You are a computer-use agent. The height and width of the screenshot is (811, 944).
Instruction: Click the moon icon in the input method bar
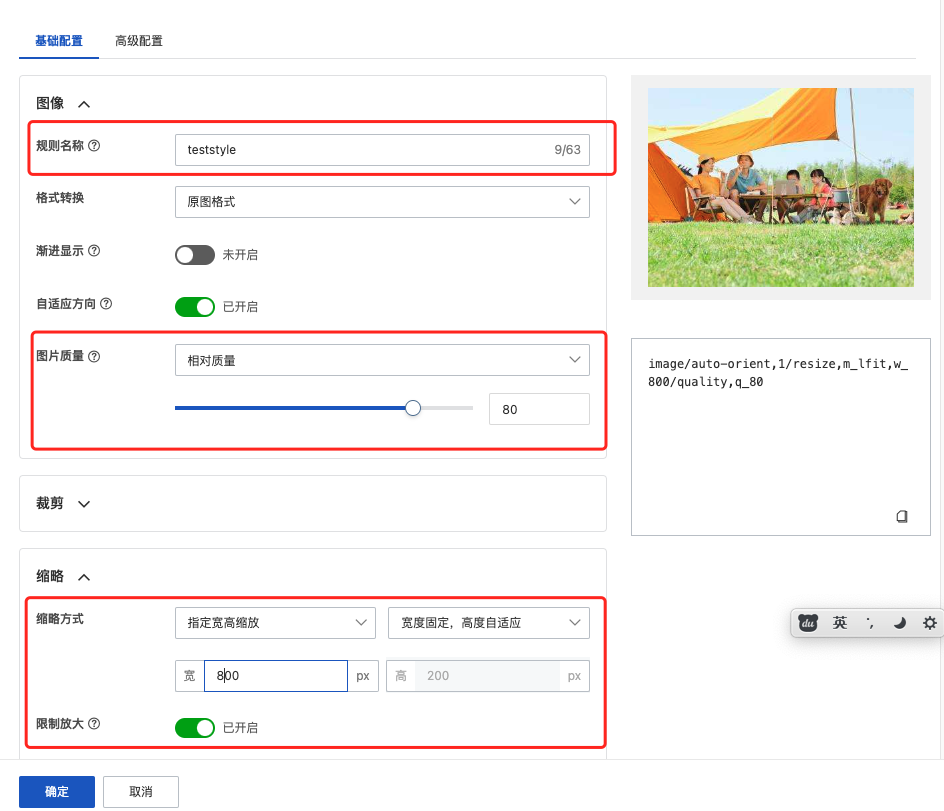(x=900, y=623)
